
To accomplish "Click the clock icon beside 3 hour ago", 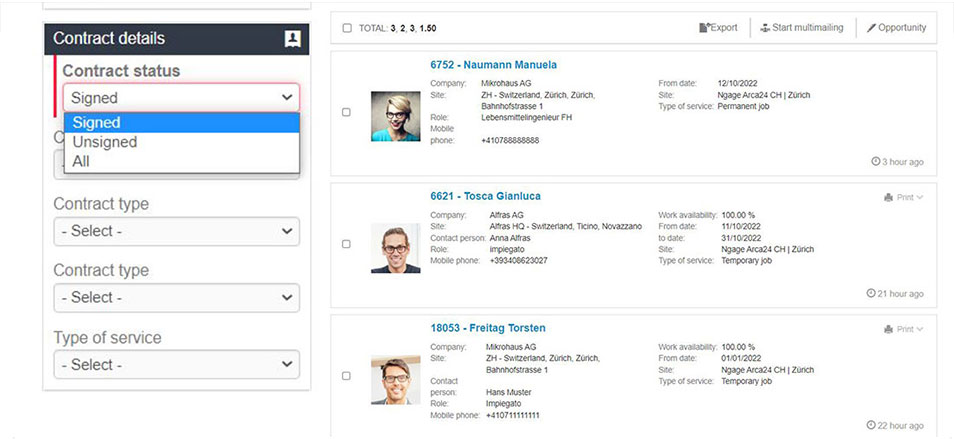I will (876, 162).
